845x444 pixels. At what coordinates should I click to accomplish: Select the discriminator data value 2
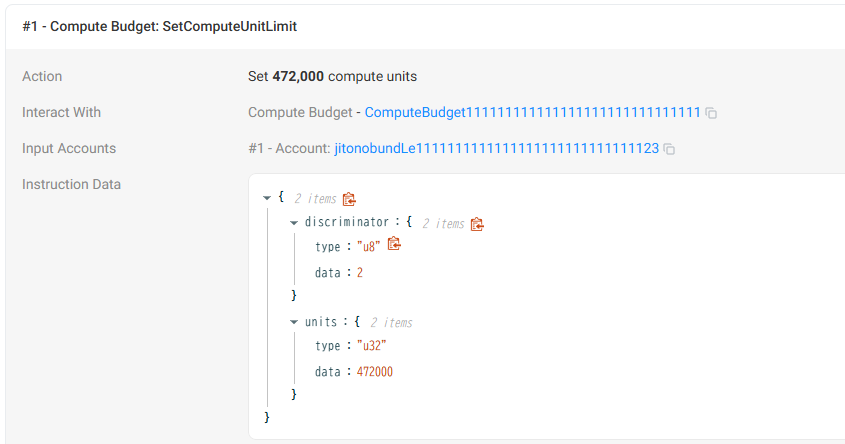(360, 272)
